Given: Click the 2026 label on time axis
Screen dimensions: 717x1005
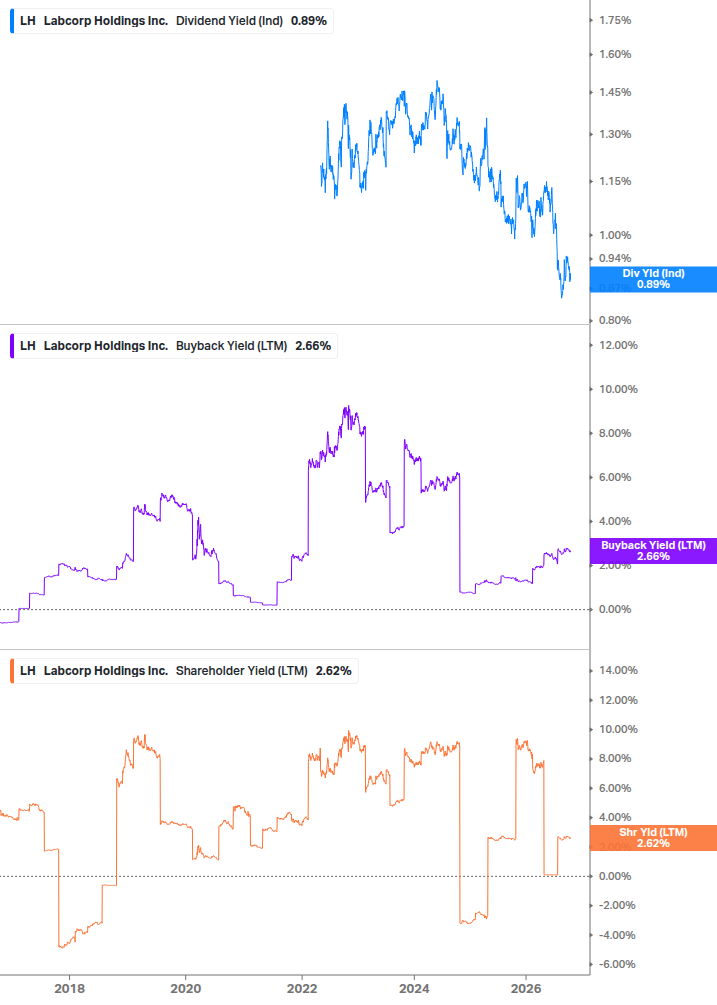Looking at the screenshot, I should coord(526,989).
